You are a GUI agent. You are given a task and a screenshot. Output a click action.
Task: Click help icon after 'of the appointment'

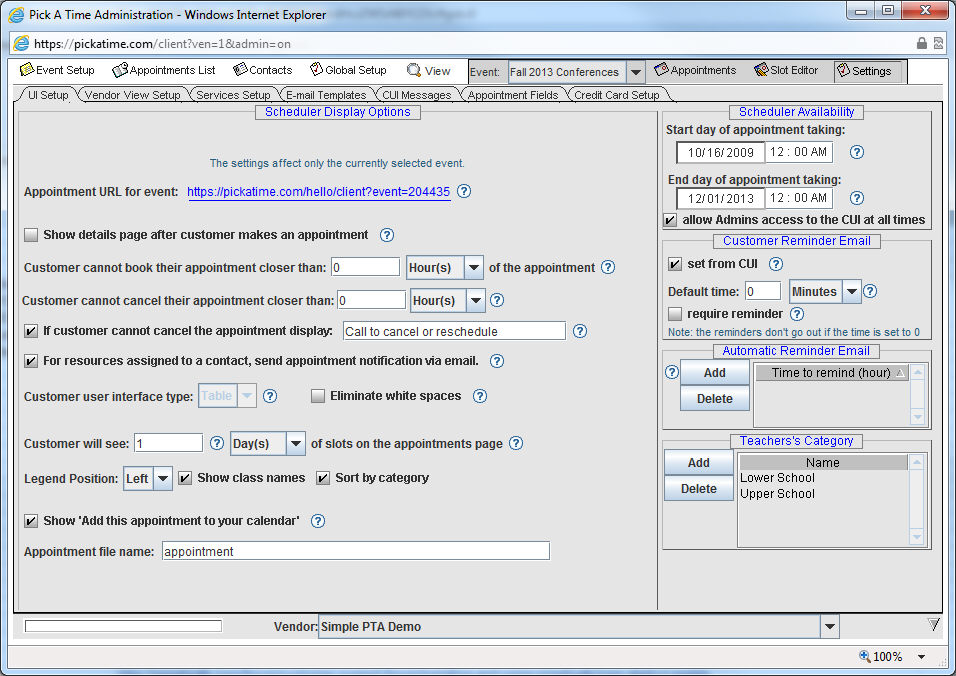[608, 267]
